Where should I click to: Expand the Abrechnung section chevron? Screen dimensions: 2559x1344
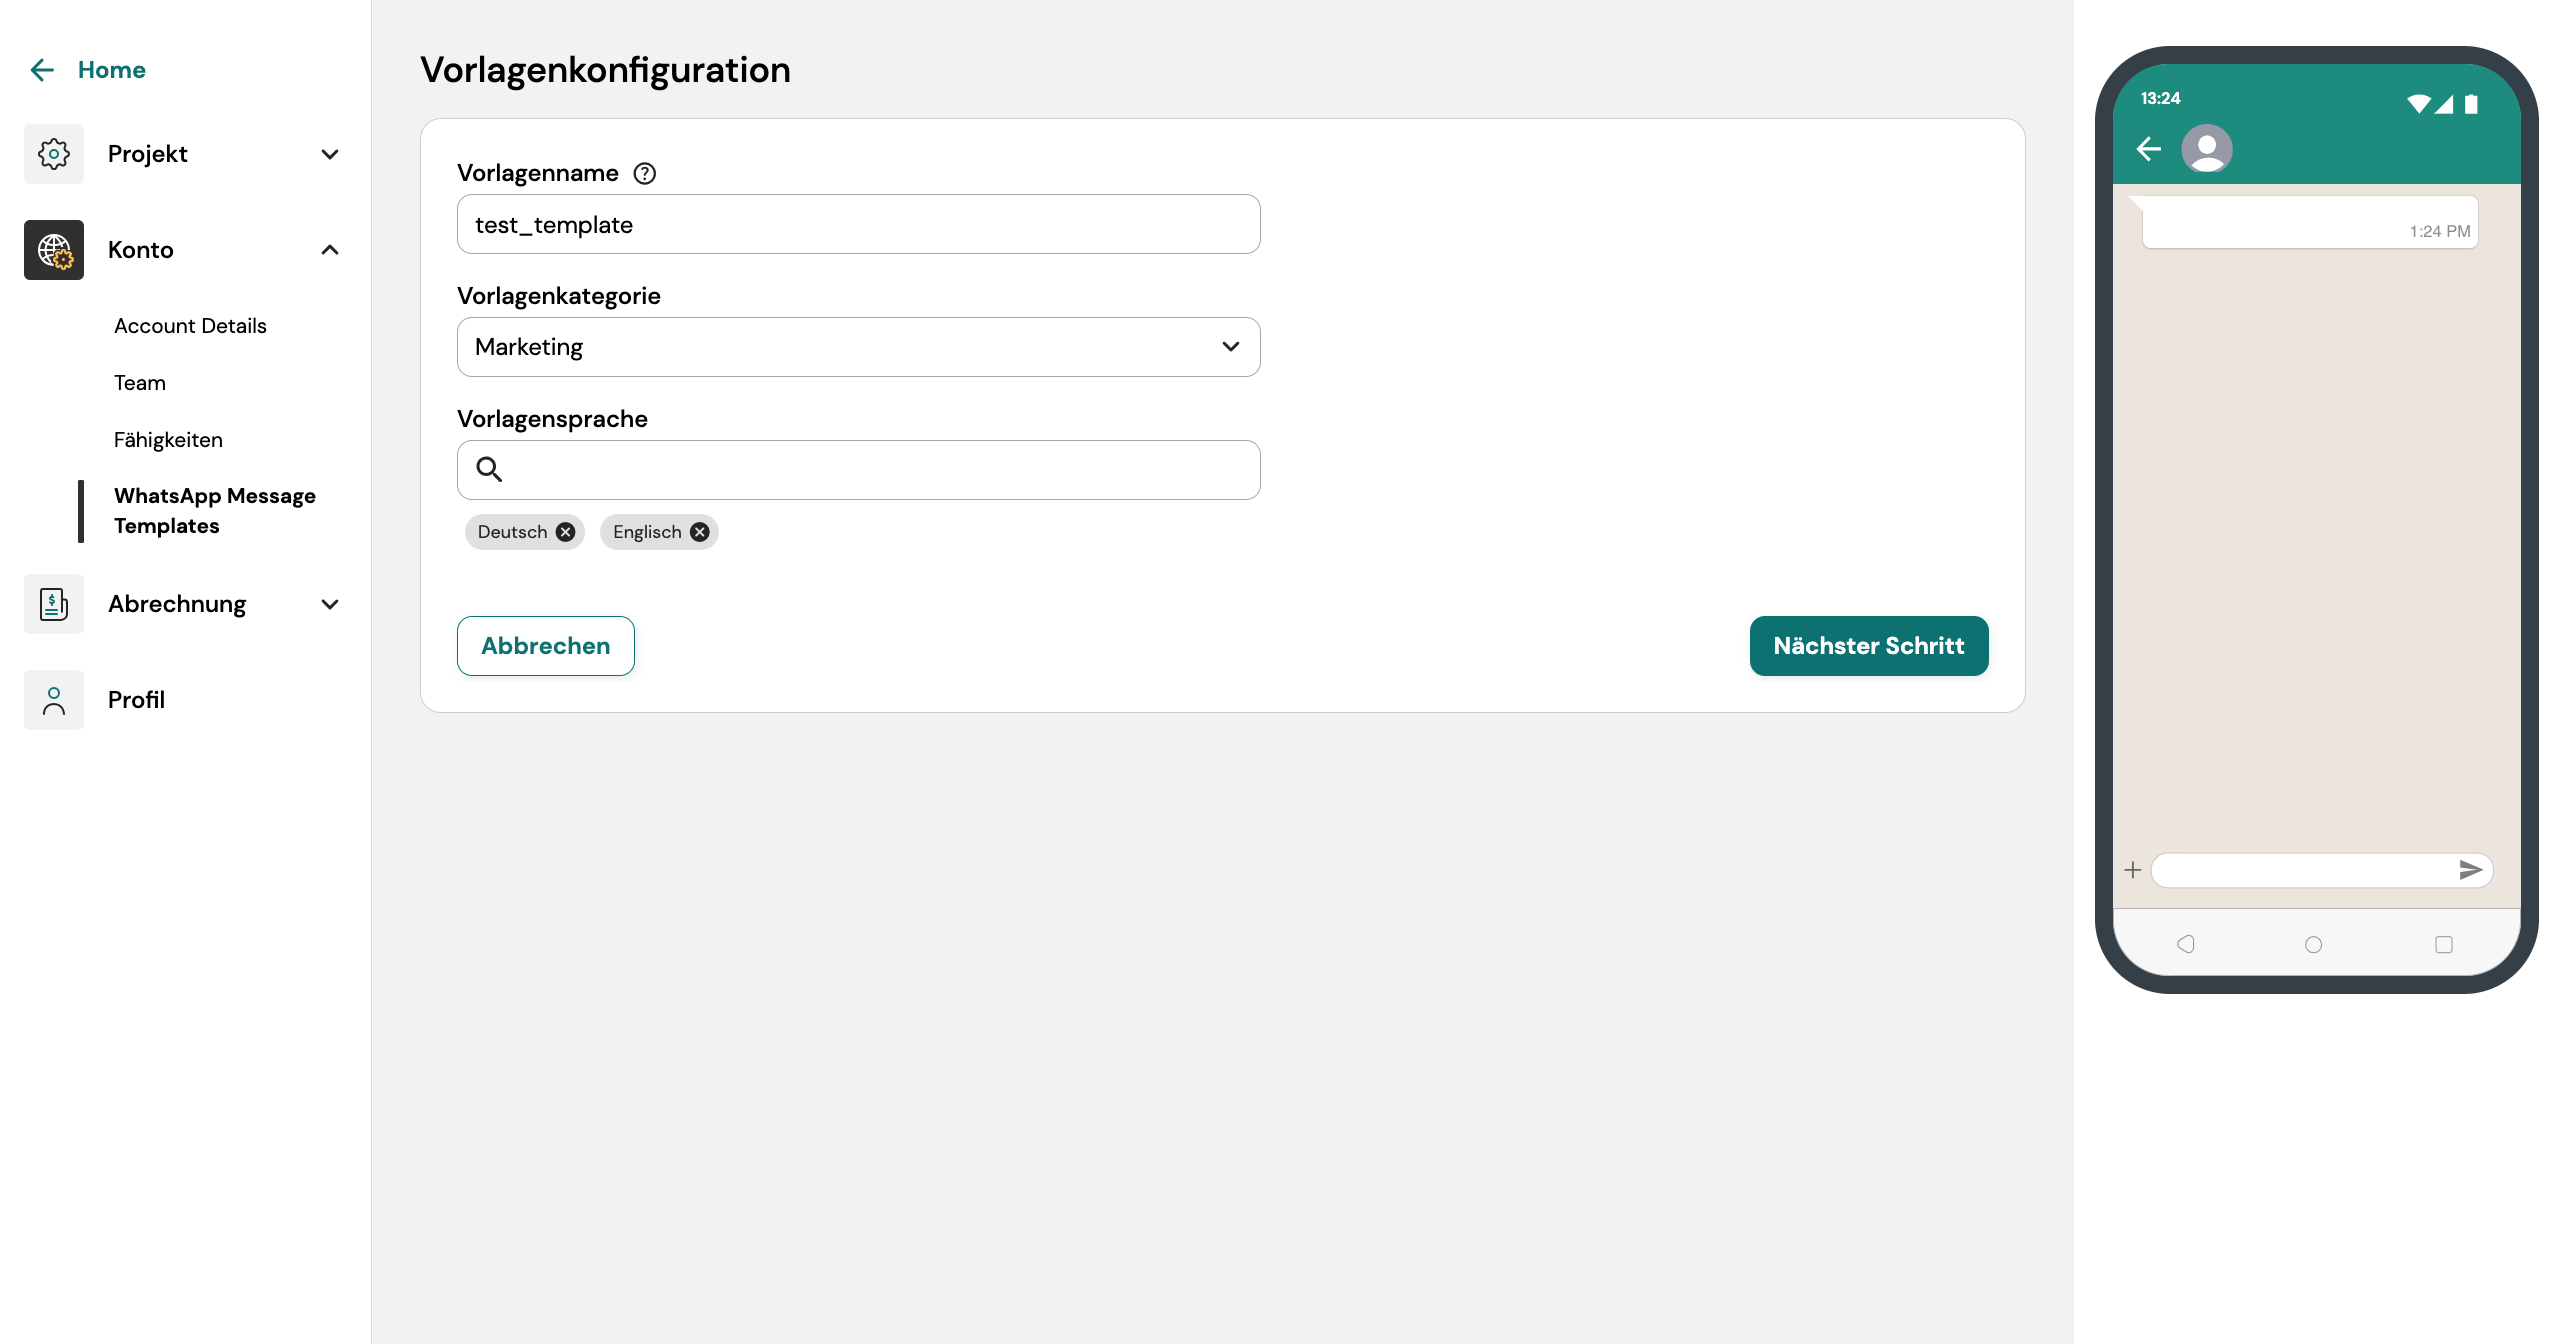(330, 603)
